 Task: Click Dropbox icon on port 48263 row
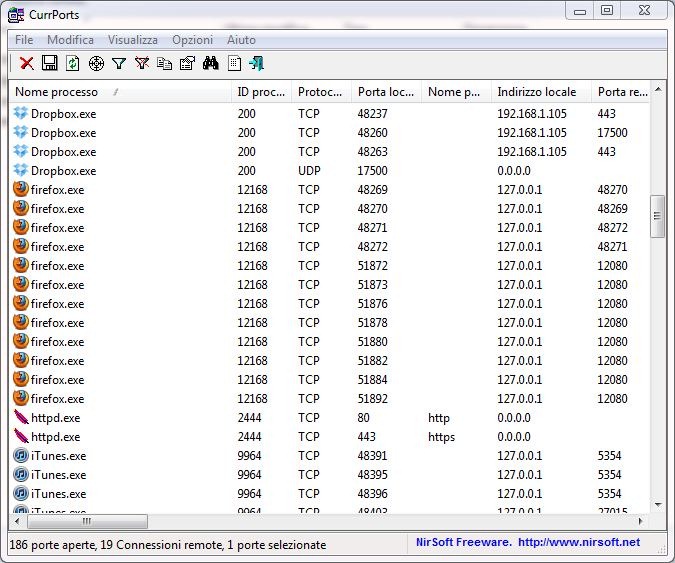21,151
